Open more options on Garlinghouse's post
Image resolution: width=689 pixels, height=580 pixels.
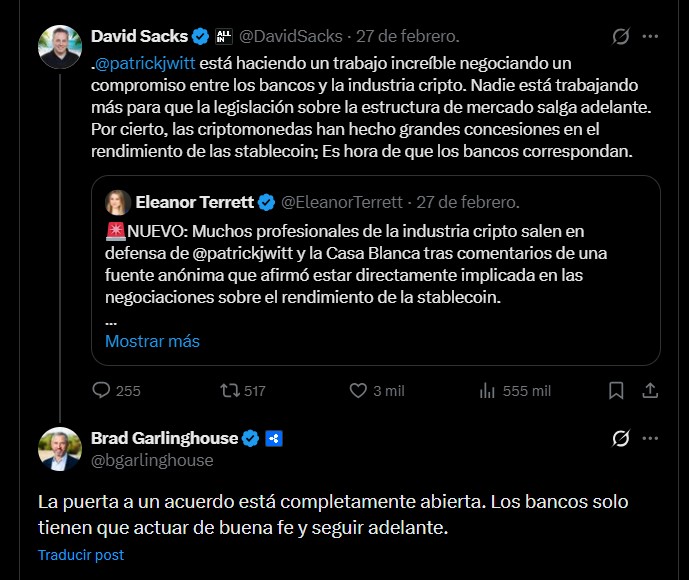[x=650, y=439]
